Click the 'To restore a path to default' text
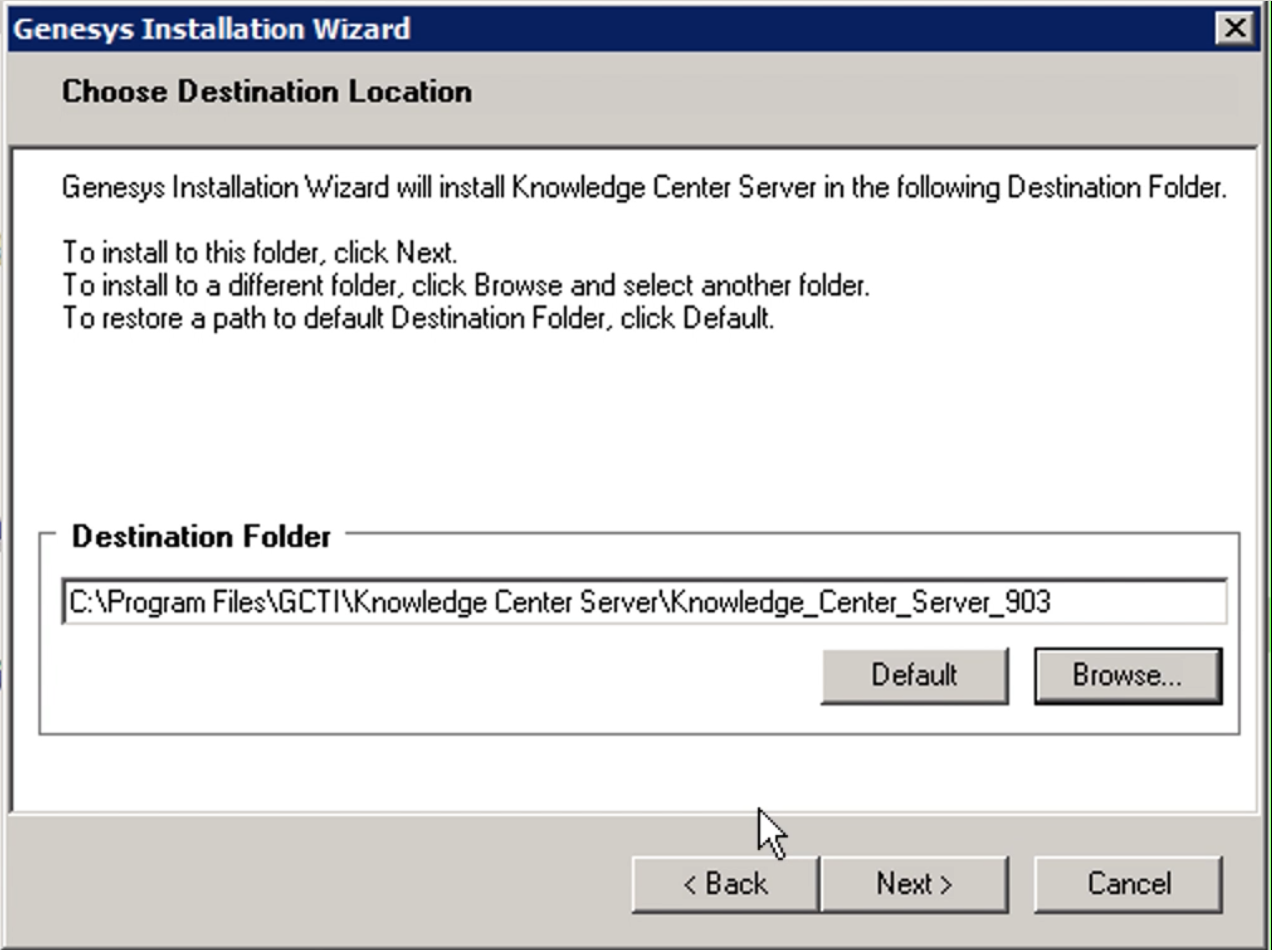 [418, 322]
